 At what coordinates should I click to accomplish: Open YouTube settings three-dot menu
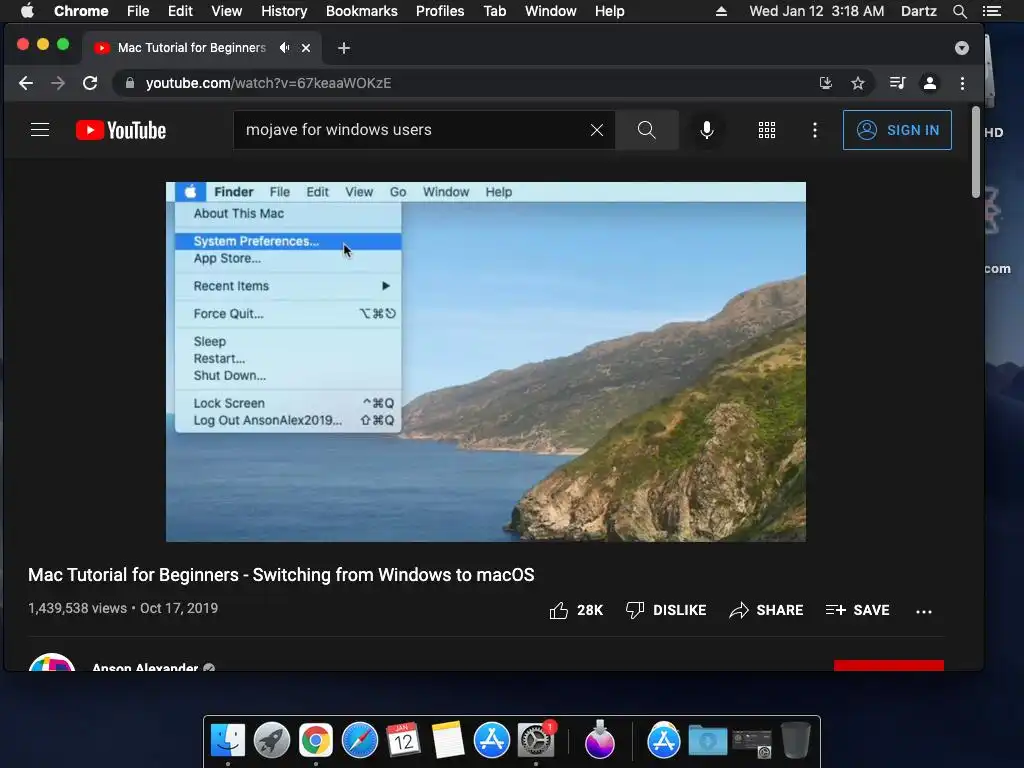pyautogui.click(x=814, y=130)
